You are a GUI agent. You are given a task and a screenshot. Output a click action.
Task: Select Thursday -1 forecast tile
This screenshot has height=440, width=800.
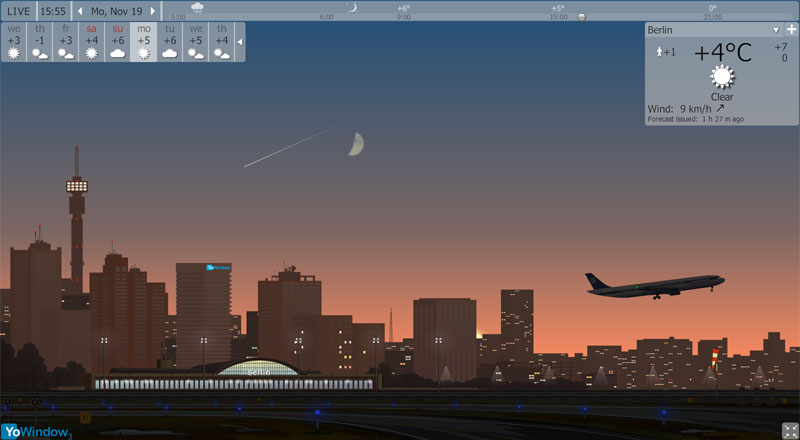40,41
